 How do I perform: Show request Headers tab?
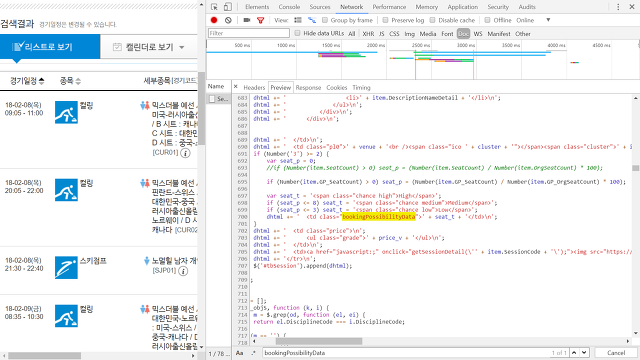(254, 87)
